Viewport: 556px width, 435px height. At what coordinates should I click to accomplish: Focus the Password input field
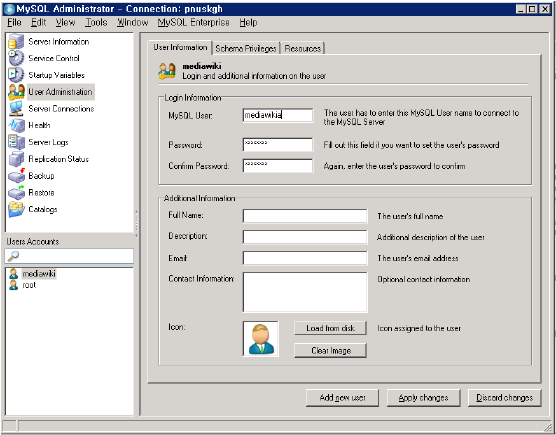tap(278, 145)
